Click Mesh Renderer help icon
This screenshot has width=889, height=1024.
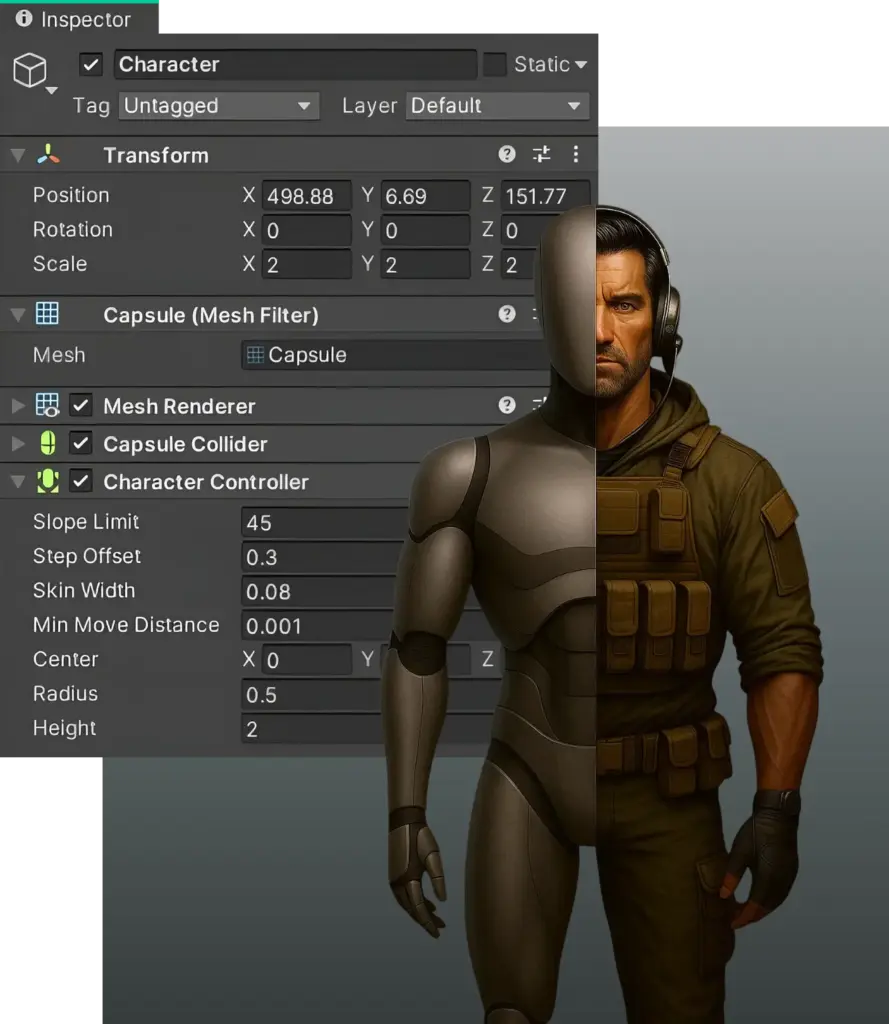coord(507,405)
